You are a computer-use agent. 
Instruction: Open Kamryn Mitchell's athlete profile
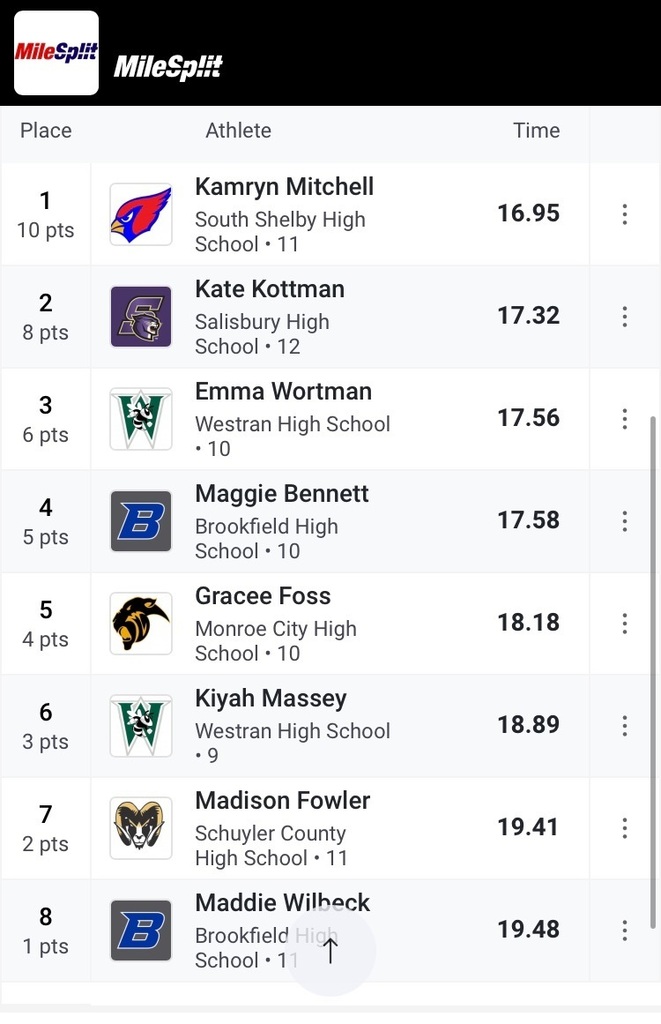point(284,187)
